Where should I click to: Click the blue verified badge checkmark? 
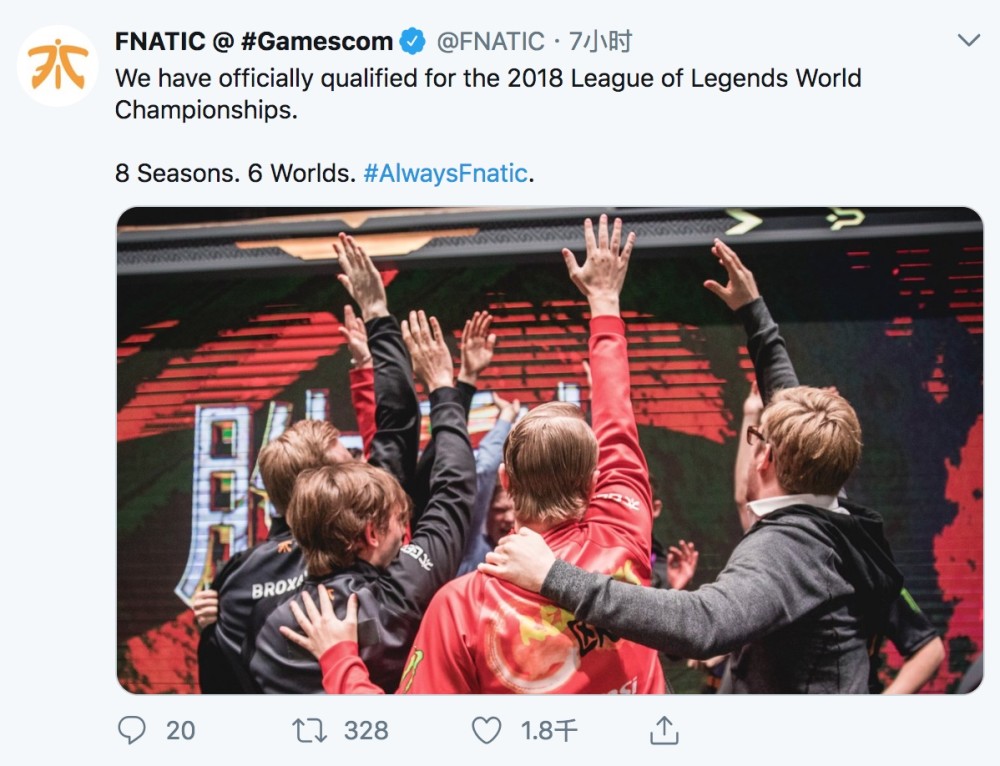point(413,42)
